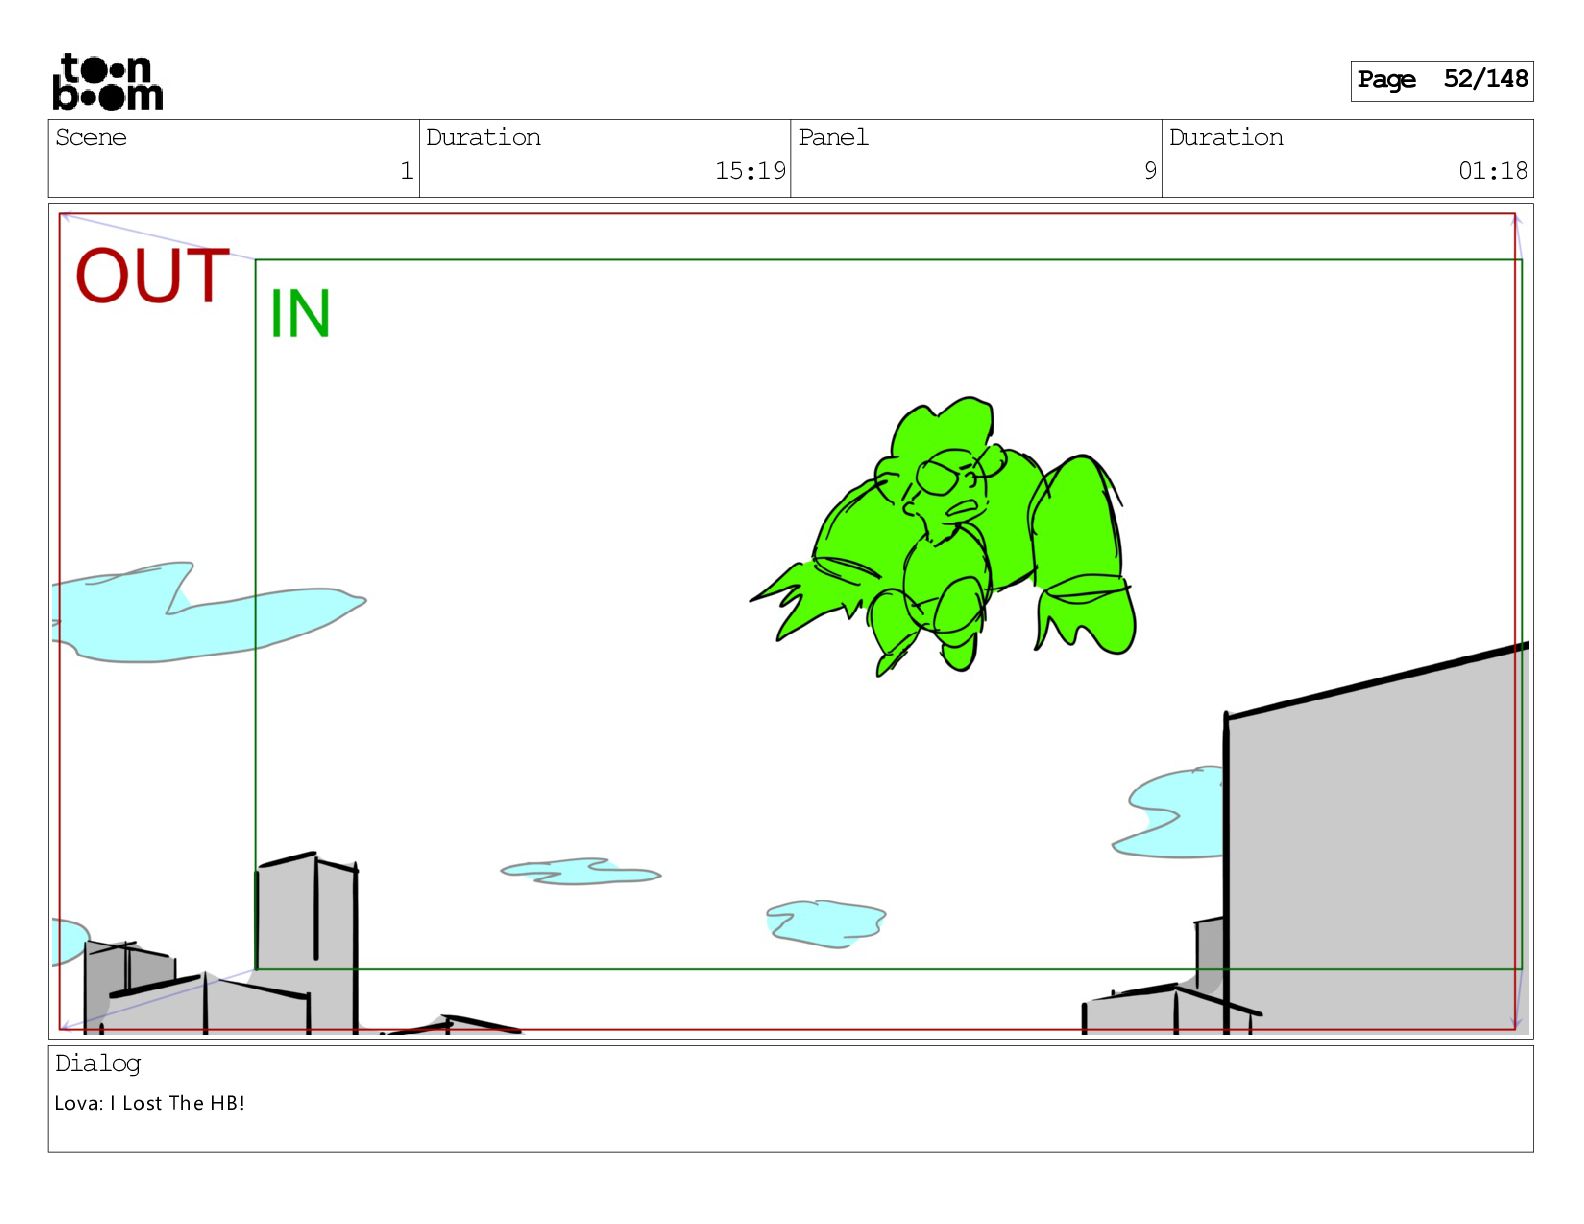The width and height of the screenshot is (1584, 1224).
Task: Click scene duration value 15:19
Action: coord(750,171)
